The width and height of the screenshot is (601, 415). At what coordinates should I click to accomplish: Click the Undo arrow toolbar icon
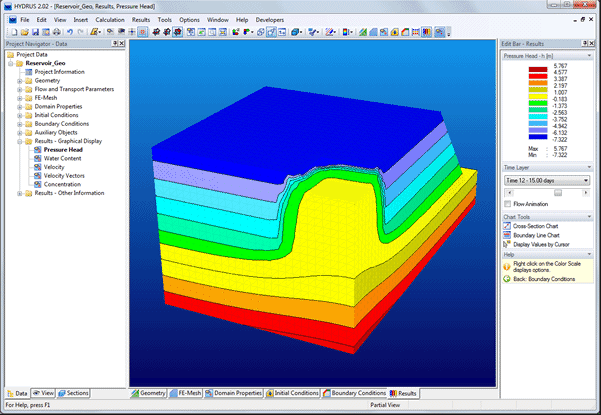pos(70,32)
